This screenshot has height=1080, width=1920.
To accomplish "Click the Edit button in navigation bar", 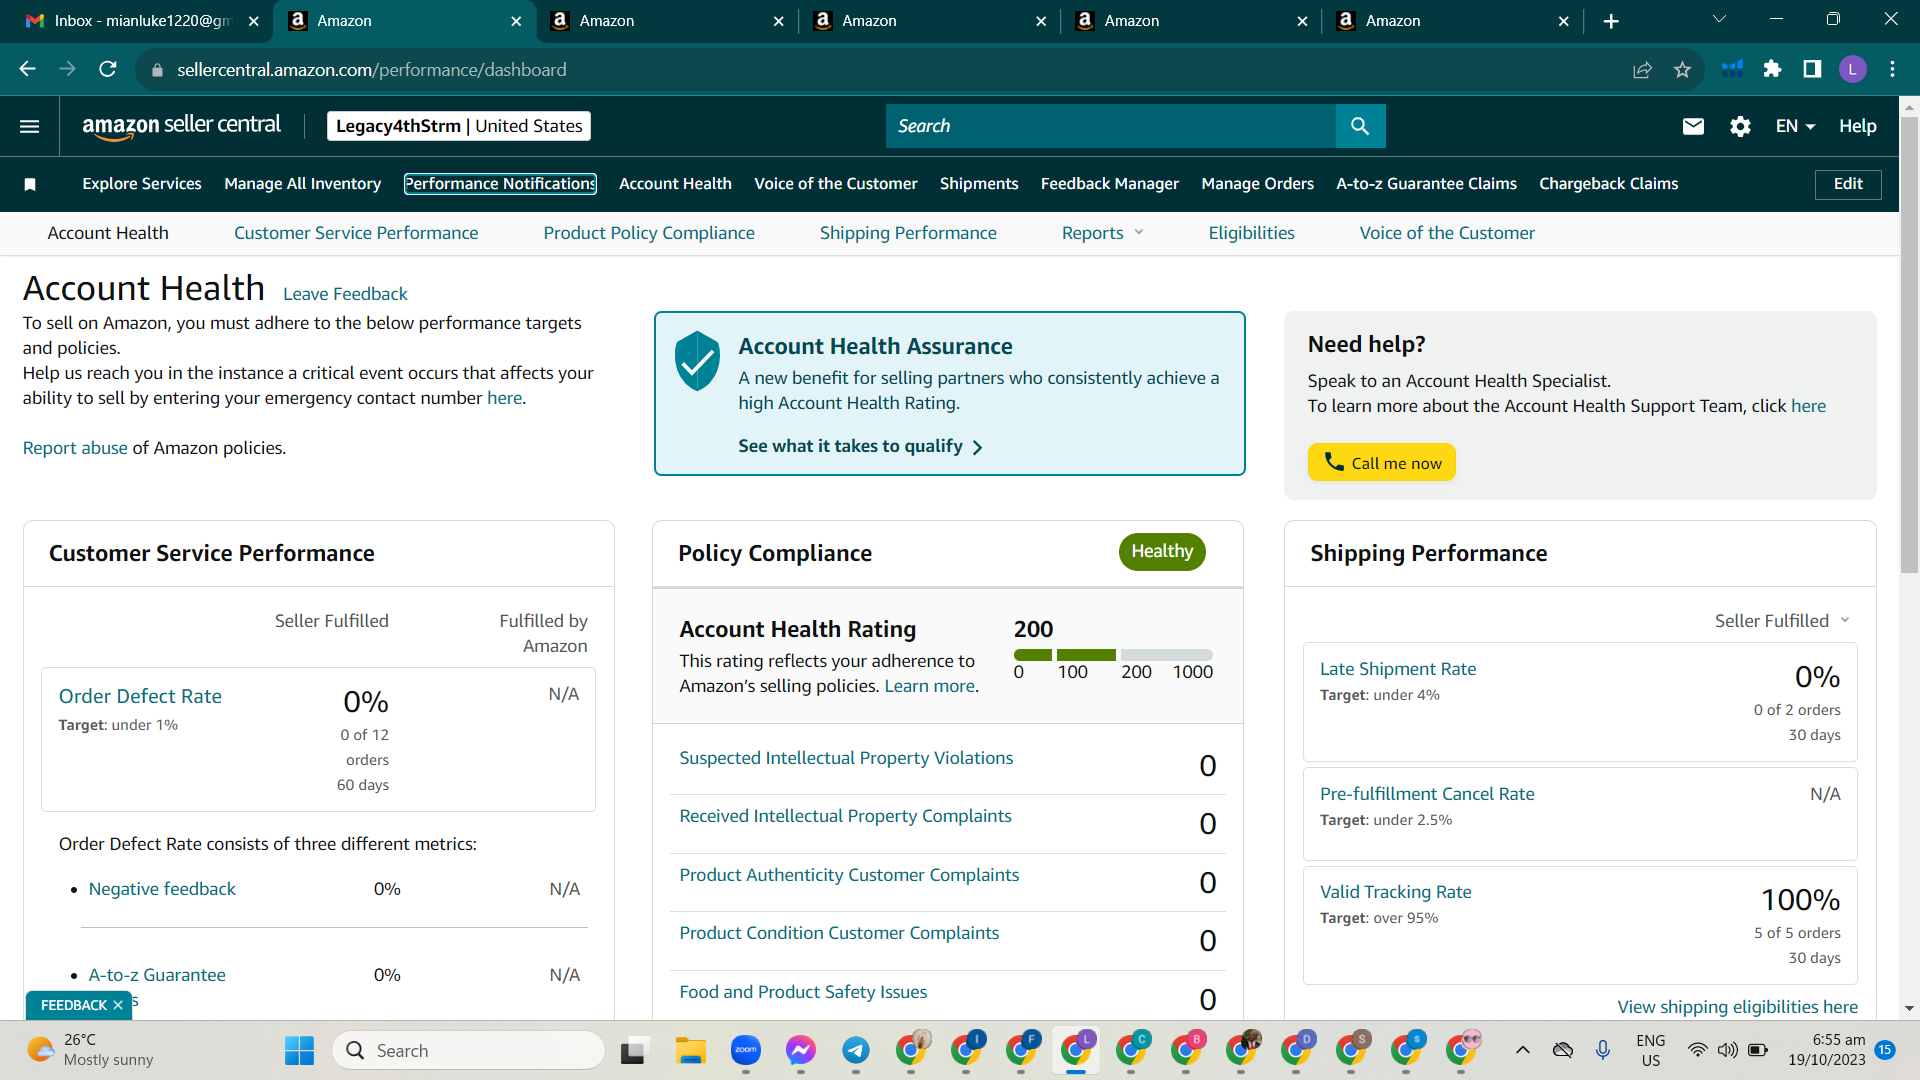I will coord(1848,184).
